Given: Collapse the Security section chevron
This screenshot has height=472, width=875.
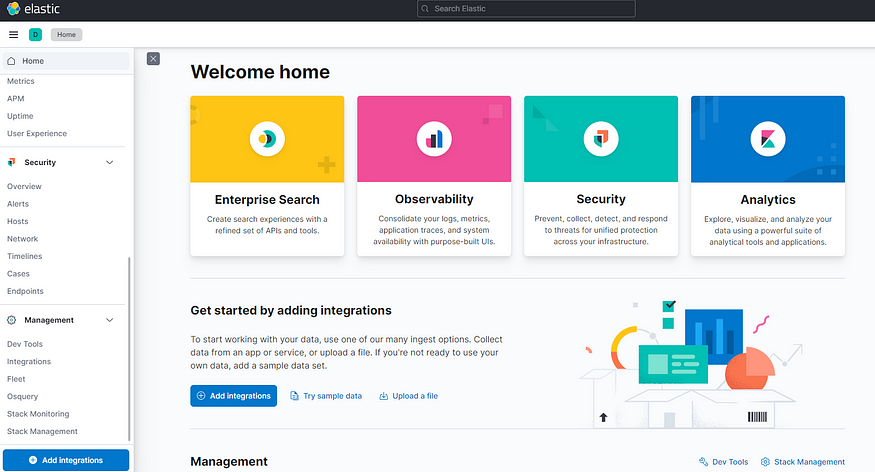Looking at the screenshot, I should click(x=109, y=162).
